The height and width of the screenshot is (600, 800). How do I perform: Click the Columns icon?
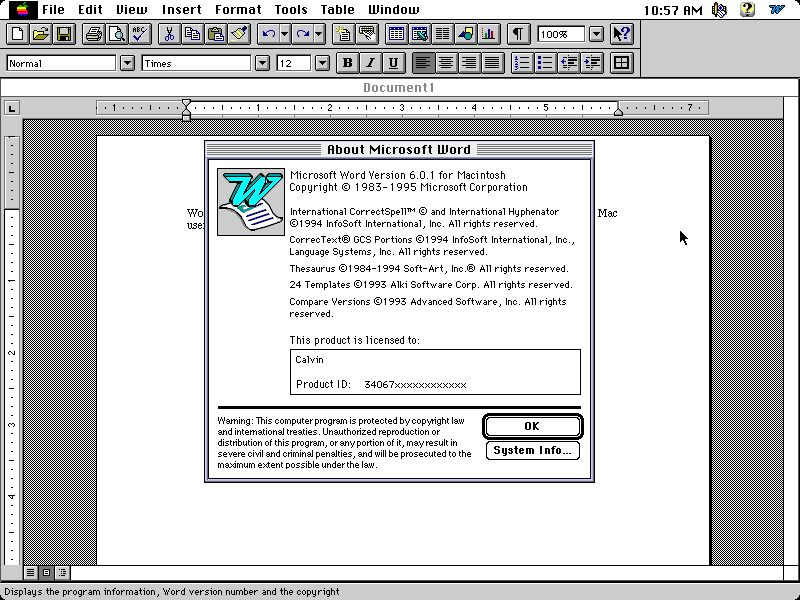pos(442,34)
